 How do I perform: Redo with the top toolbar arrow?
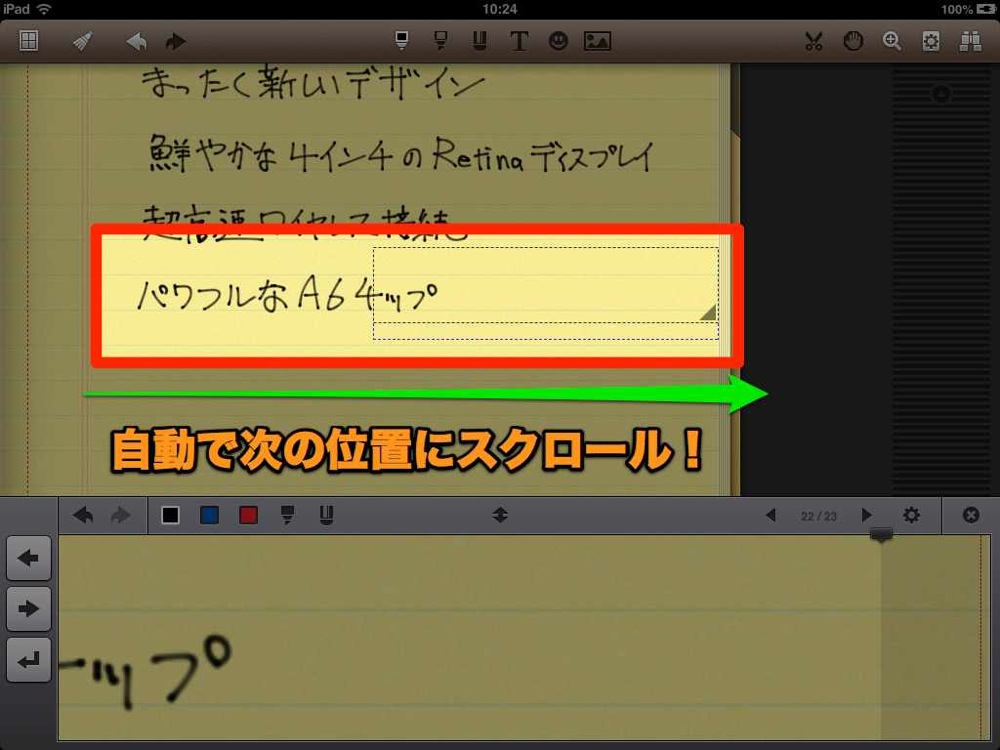175,42
